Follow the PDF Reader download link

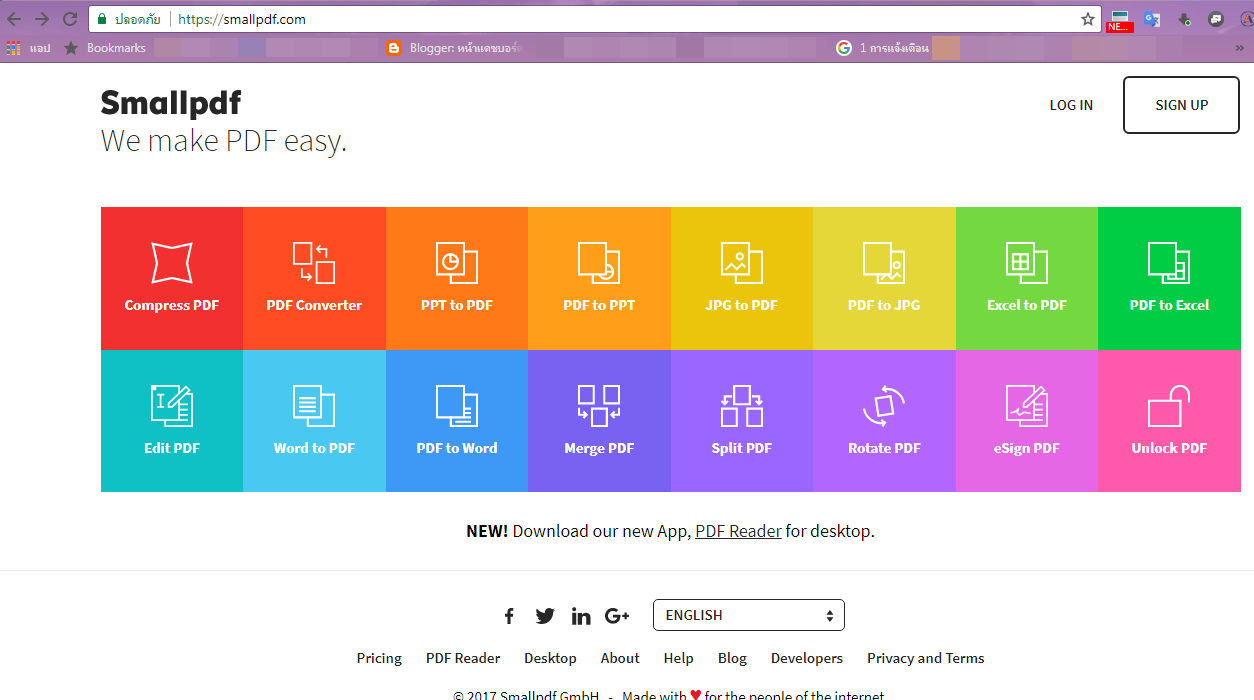pos(738,531)
